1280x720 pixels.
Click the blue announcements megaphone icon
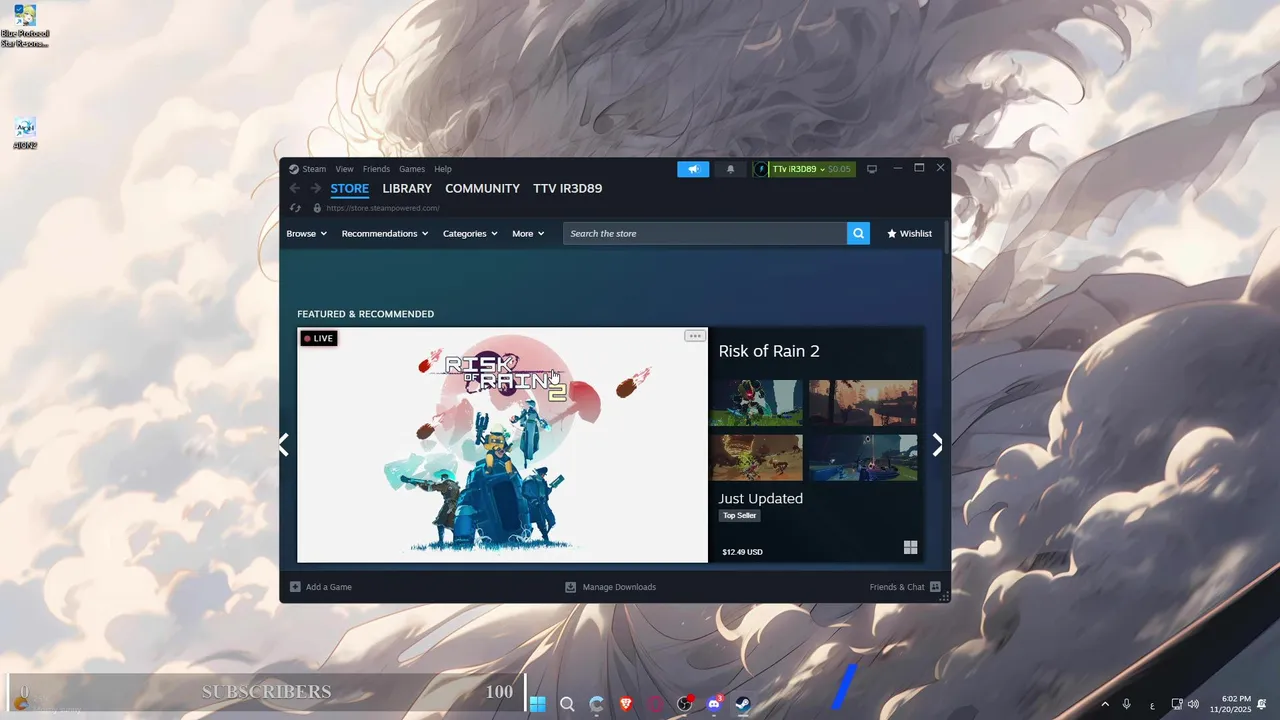pos(693,169)
